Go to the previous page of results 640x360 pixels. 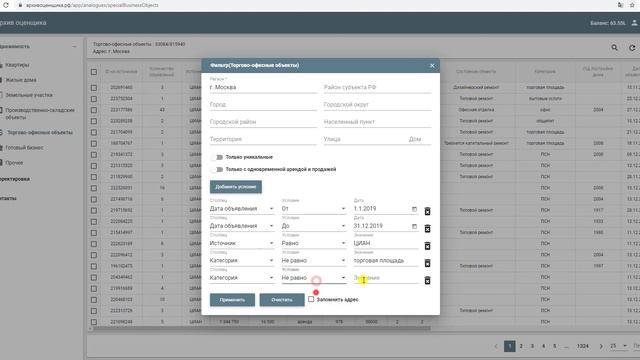coord(496,346)
